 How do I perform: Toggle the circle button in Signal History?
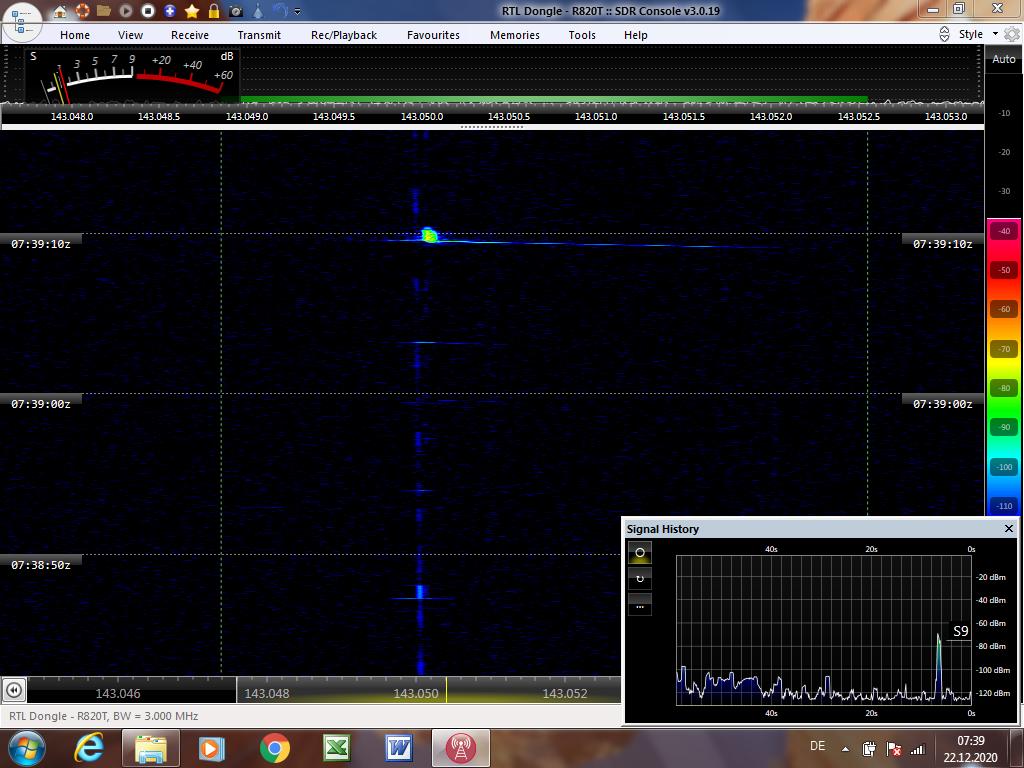(640, 552)
